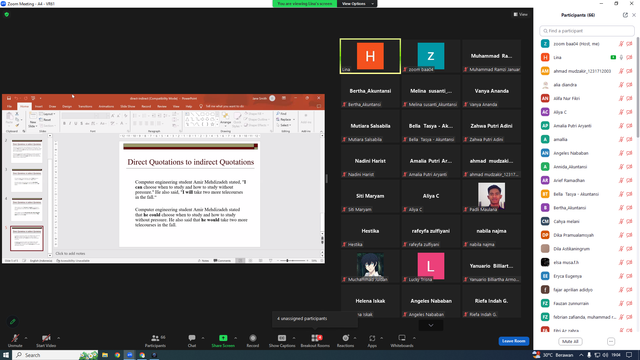Expand the Chat options arrow

coord(203,338)
